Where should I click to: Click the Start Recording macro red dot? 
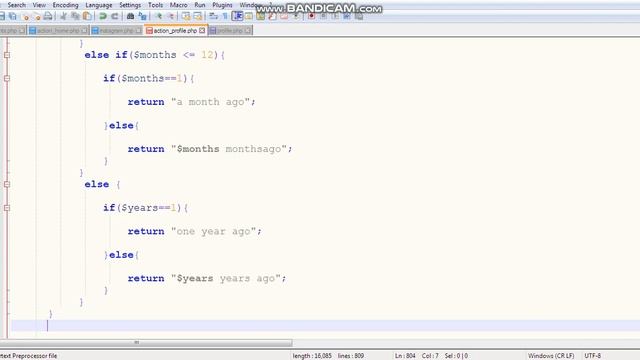(311, 16)
